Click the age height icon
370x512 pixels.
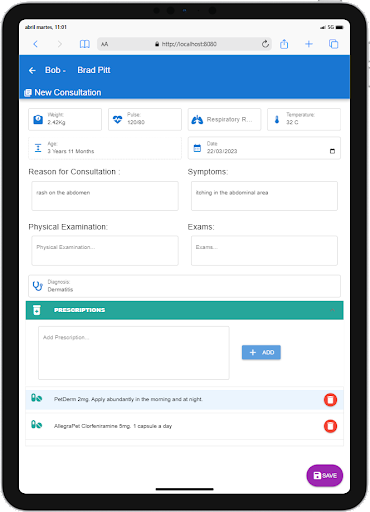[38, 148]
